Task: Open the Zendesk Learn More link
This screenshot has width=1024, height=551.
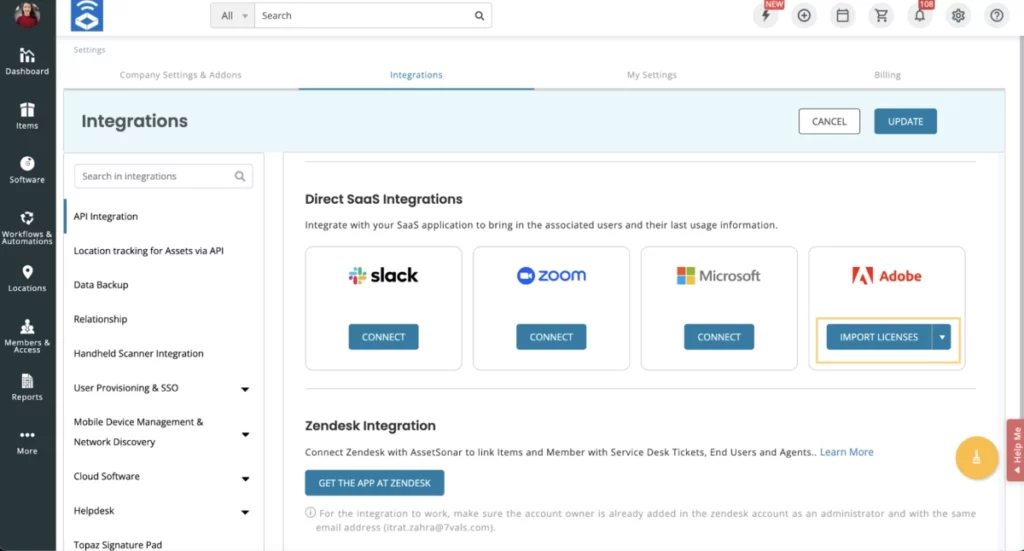Action: coord(846,452)
